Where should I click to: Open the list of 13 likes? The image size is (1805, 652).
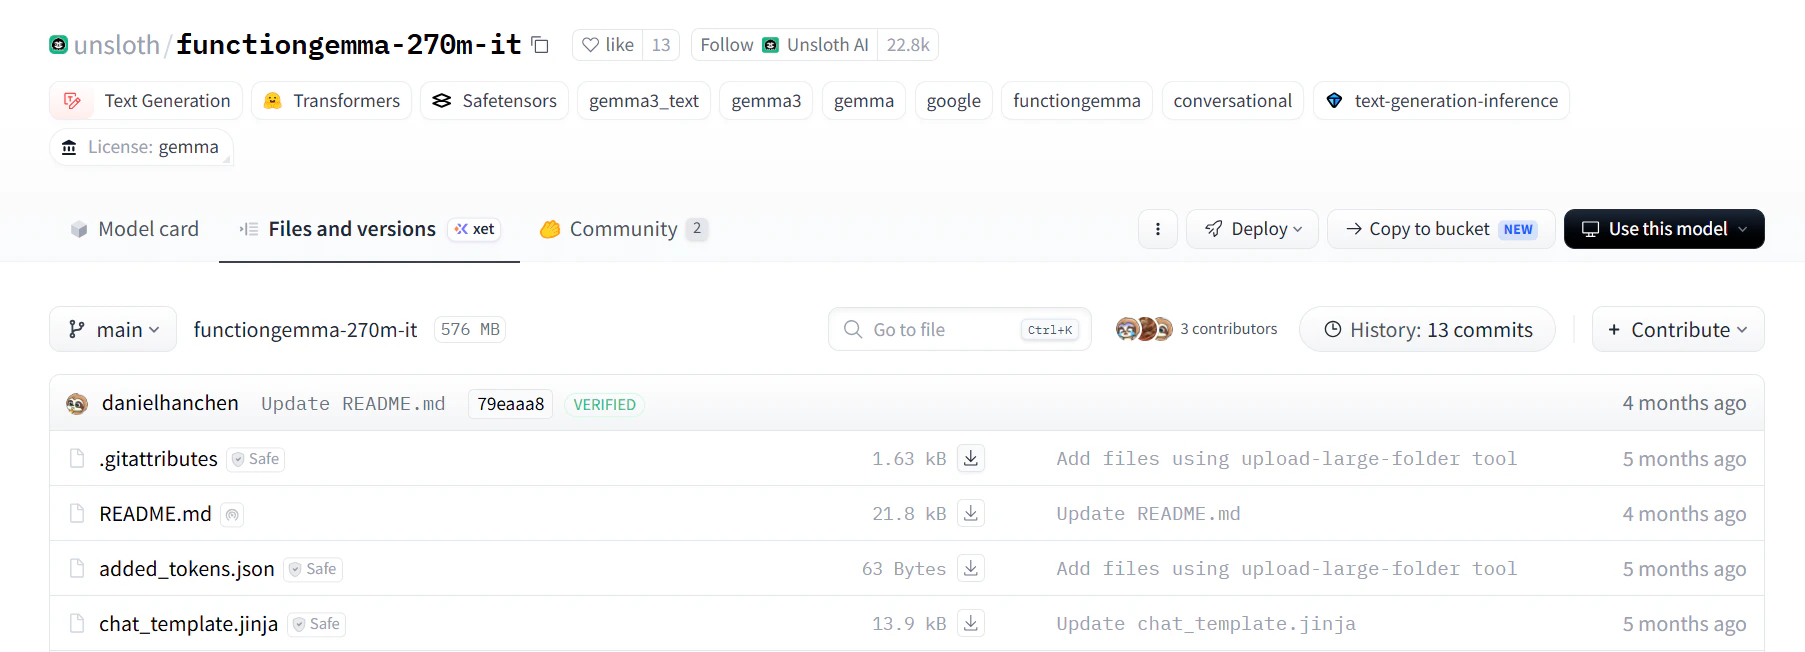661,45
